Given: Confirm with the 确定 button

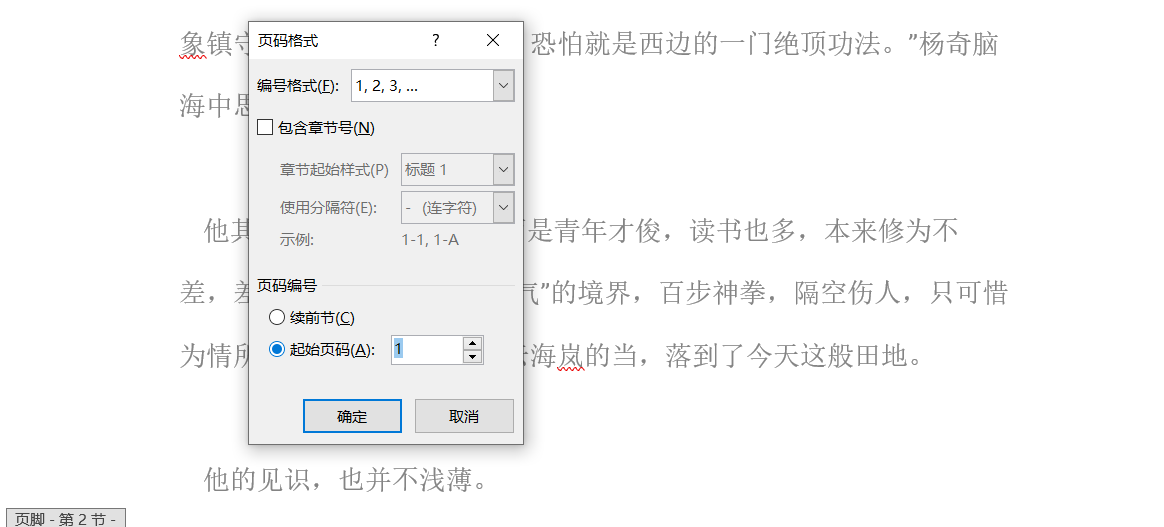Looking at the screenshot, I should click(352, 416).
